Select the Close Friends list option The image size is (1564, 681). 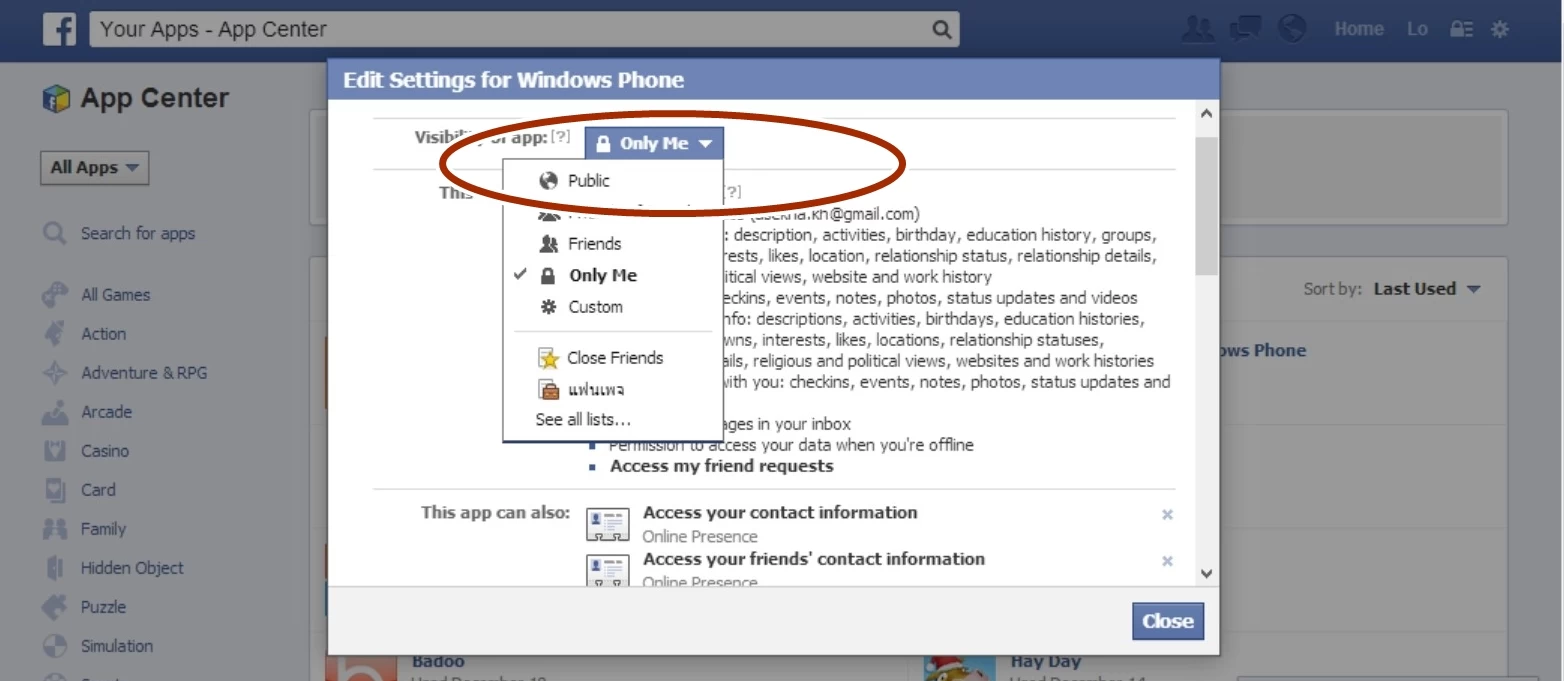pyautogui.click(x=612, y=358)
